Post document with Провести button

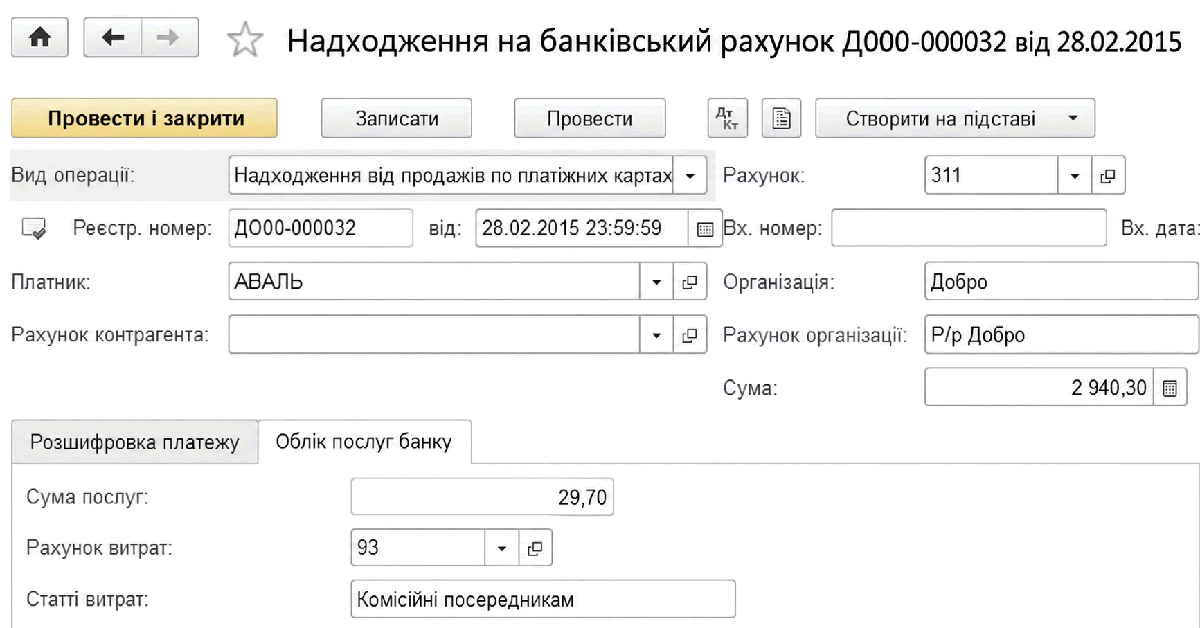590,118
